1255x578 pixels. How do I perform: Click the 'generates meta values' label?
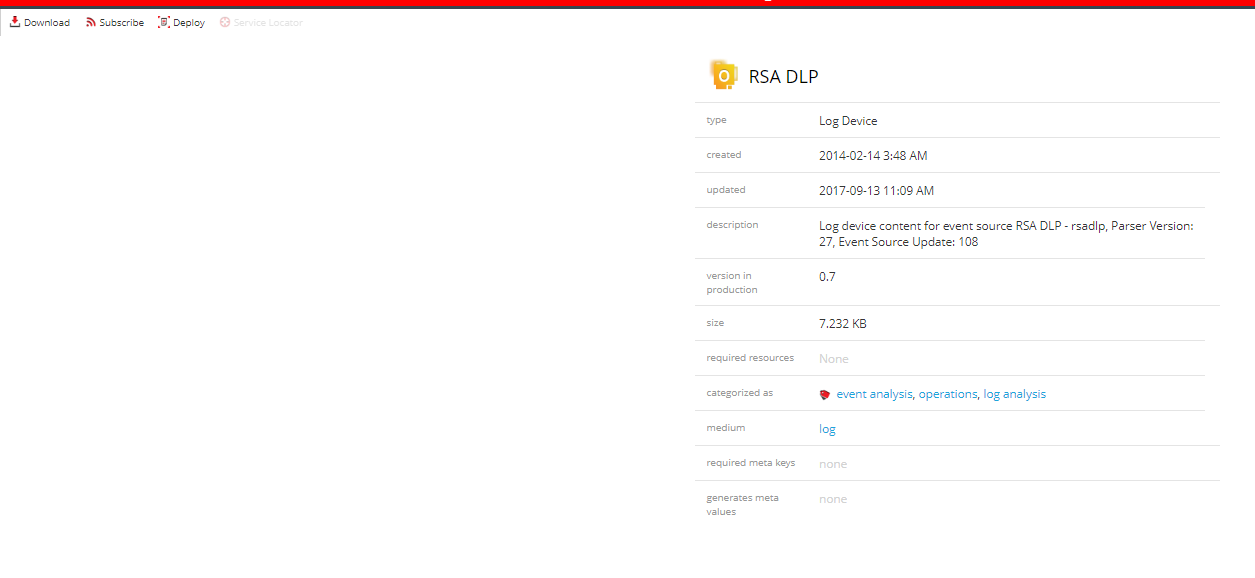[742, 505]
